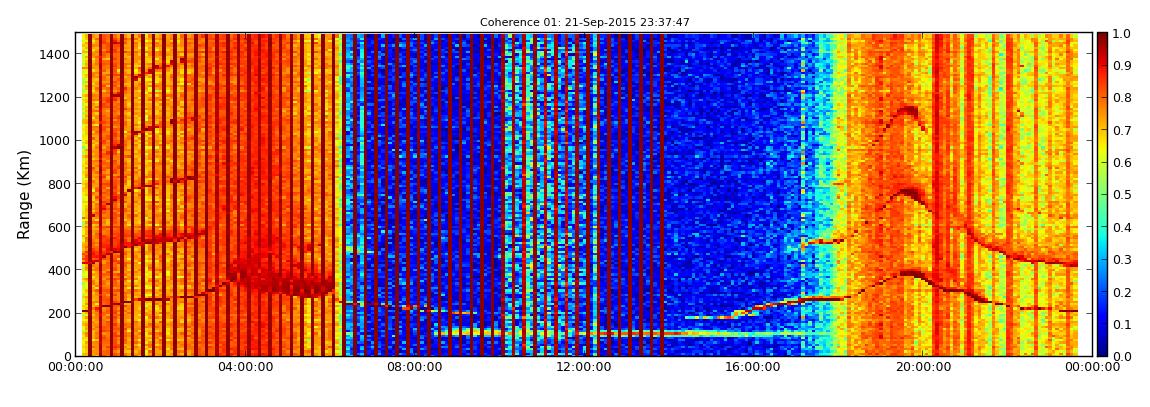
Task: Click the dark blue bottom of the colorbar
Action: (1103, 348)
